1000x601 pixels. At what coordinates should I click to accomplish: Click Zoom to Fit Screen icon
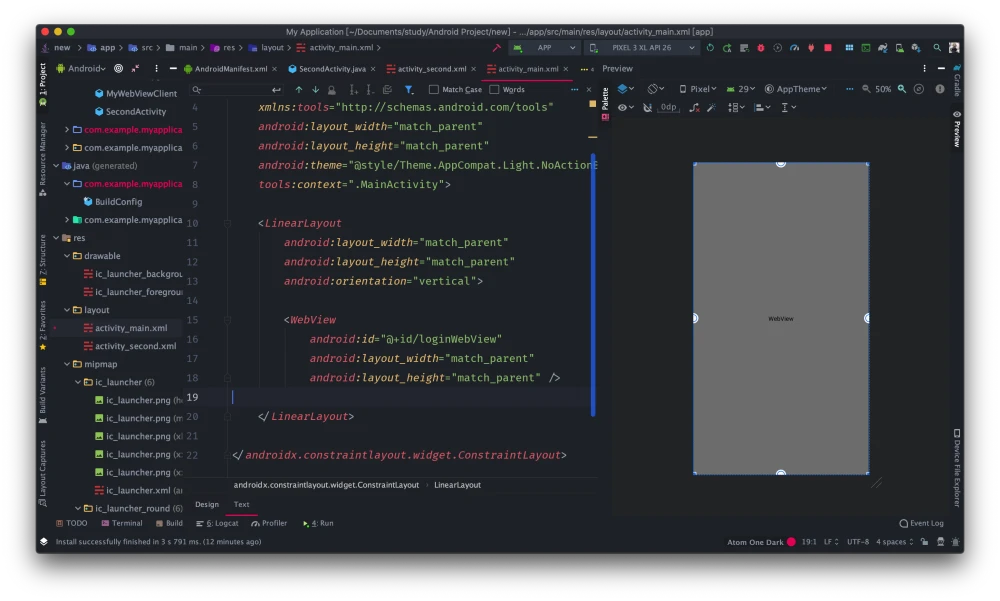pos(919,89)
